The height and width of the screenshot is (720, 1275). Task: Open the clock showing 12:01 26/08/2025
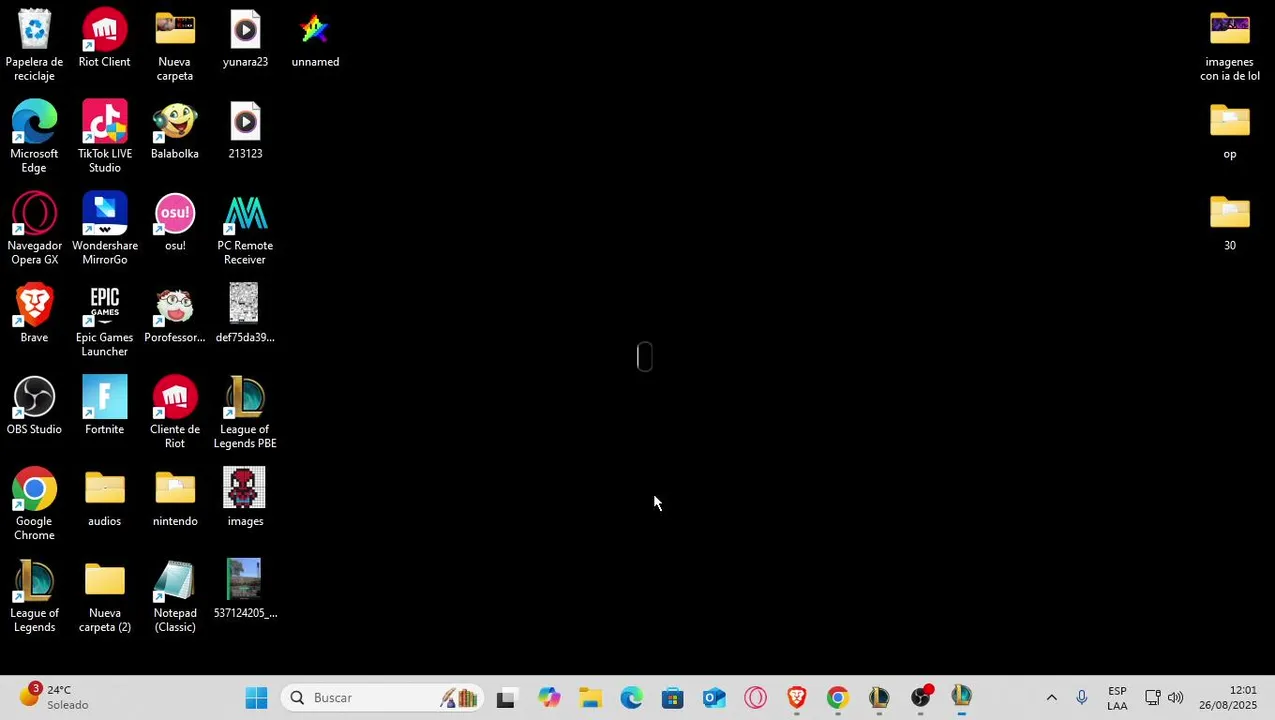click(1229, 698)
